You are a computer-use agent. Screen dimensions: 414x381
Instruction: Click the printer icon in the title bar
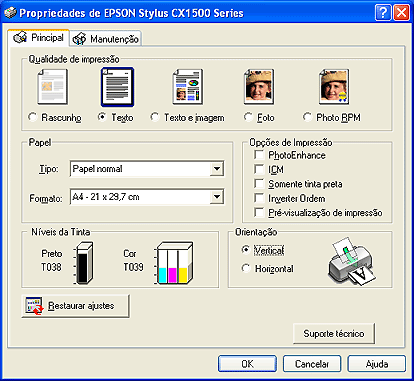tap(10, 13)
